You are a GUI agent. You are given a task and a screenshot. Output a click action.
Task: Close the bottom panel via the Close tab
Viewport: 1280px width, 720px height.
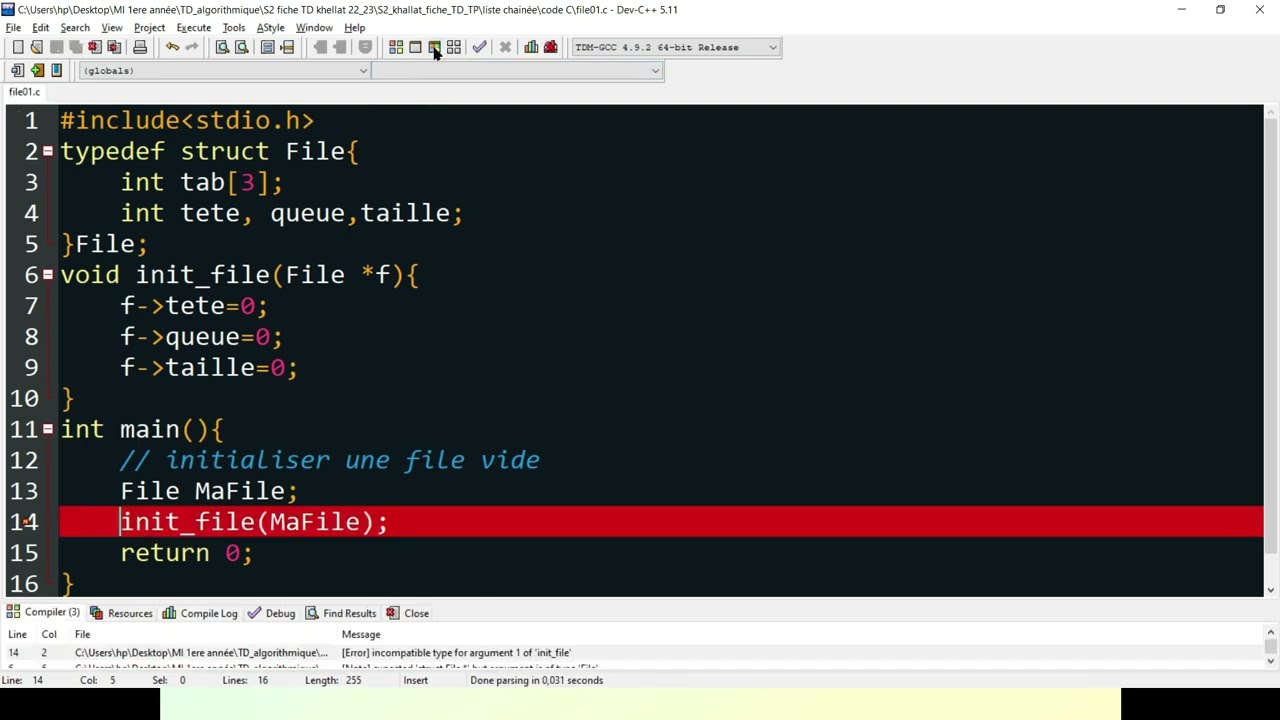(408, 613)
